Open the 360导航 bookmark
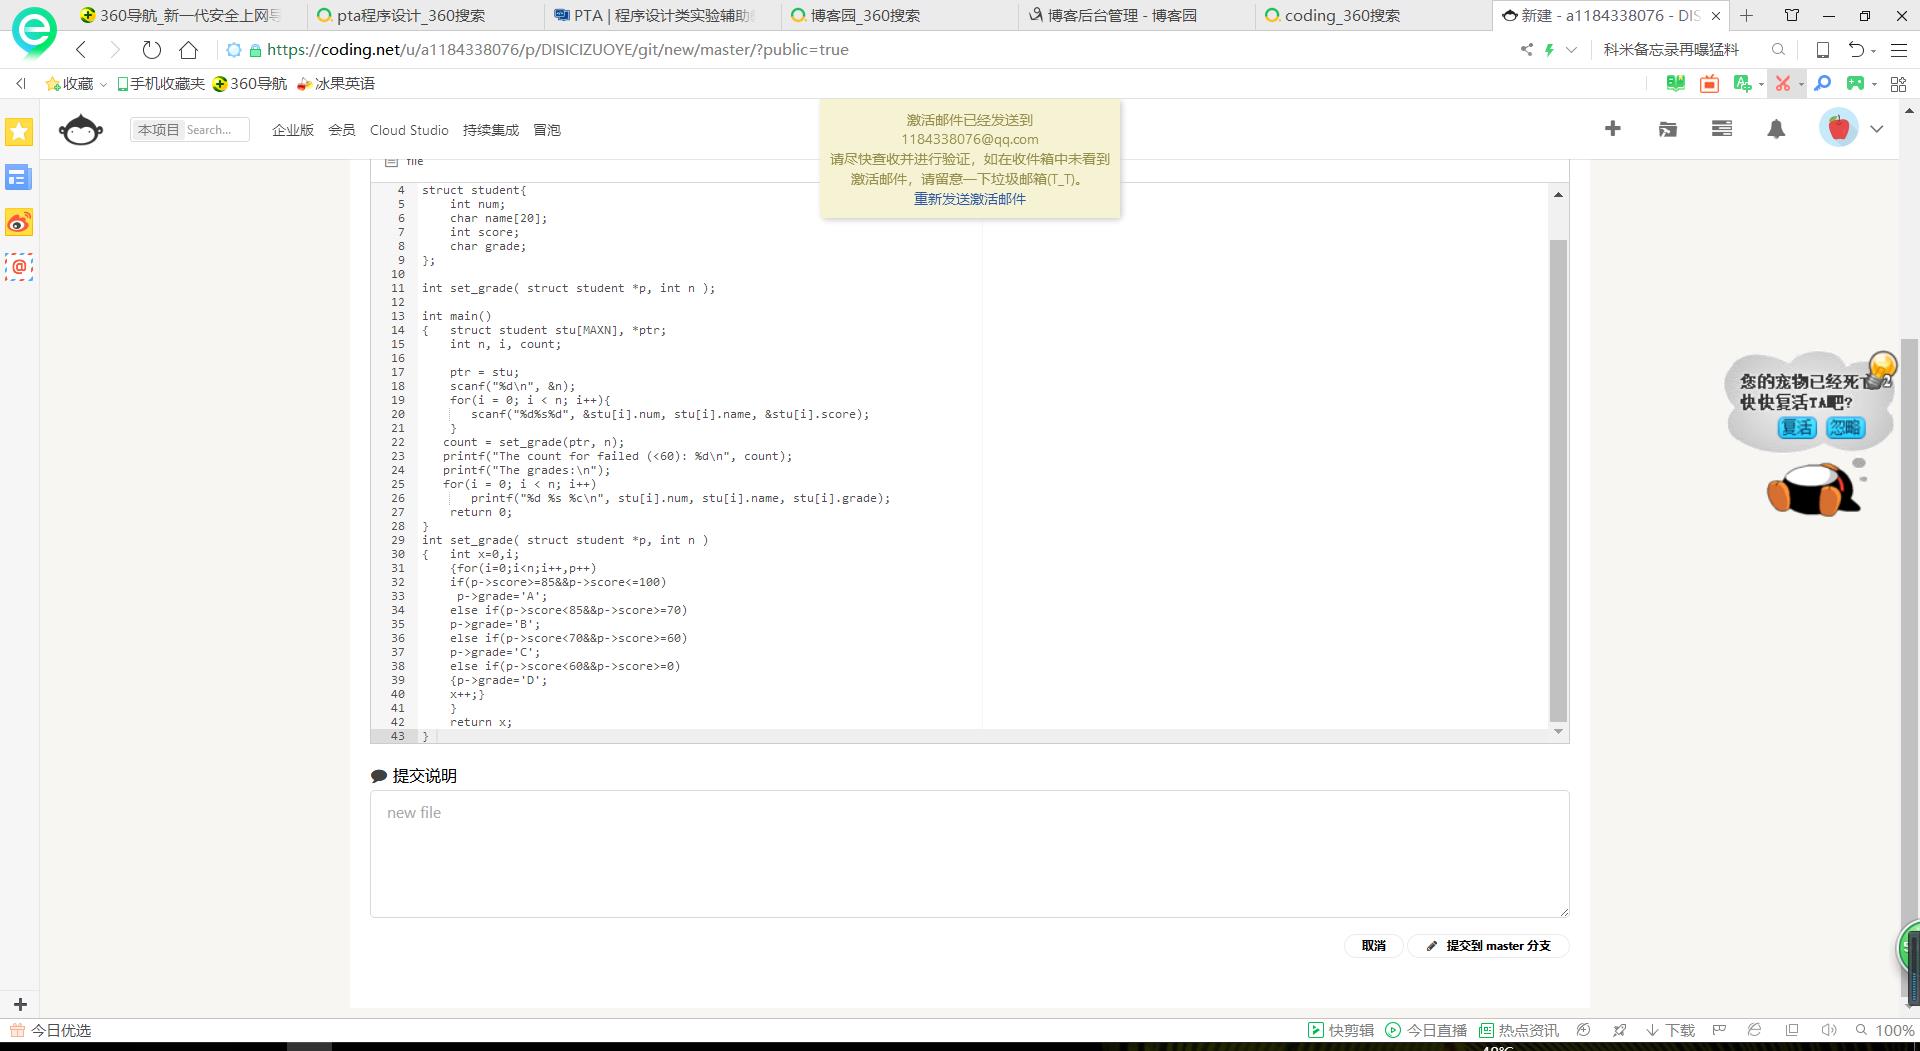 pos(250,84)
